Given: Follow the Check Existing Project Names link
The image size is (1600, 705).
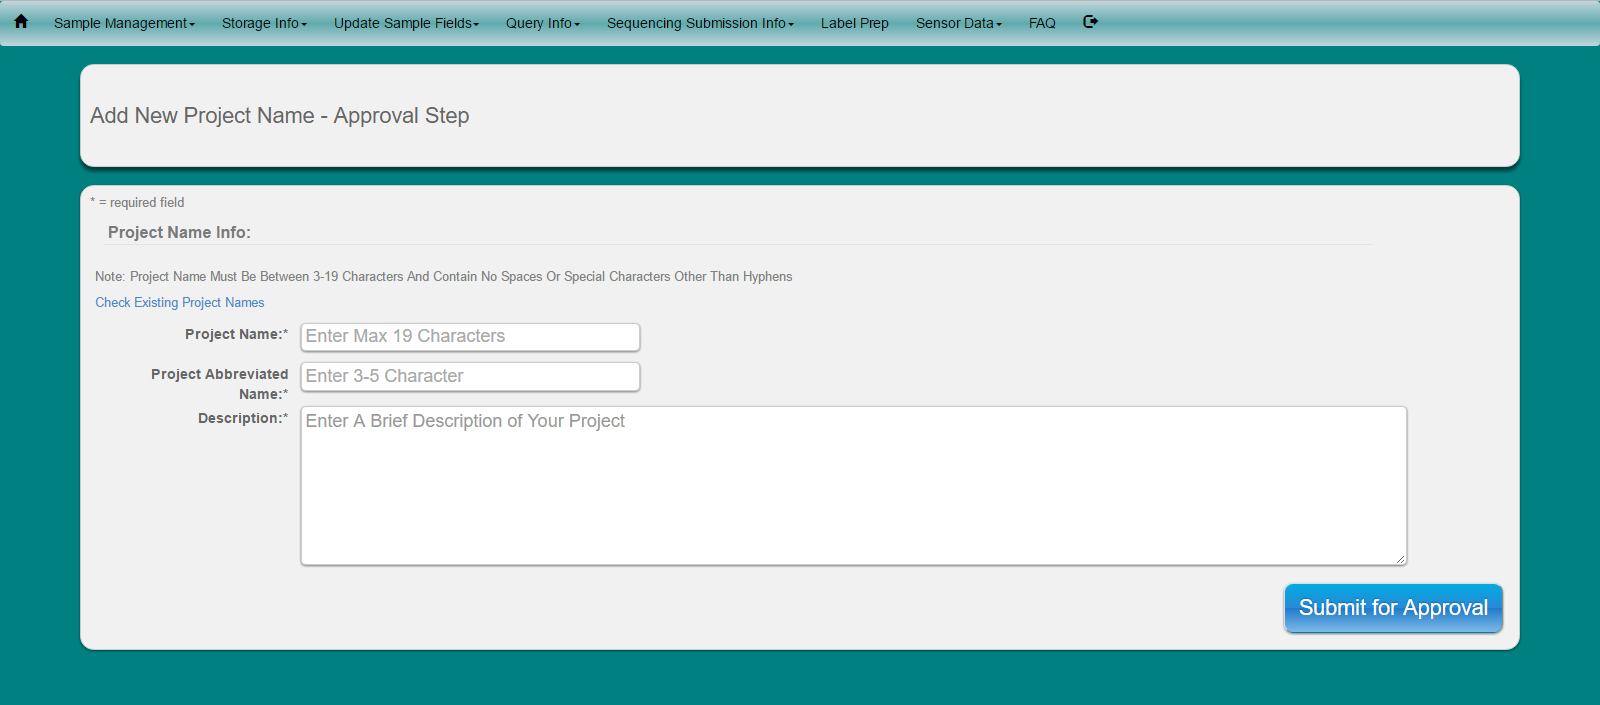Looking at the screenshot, I should click(x=180, y=302).
